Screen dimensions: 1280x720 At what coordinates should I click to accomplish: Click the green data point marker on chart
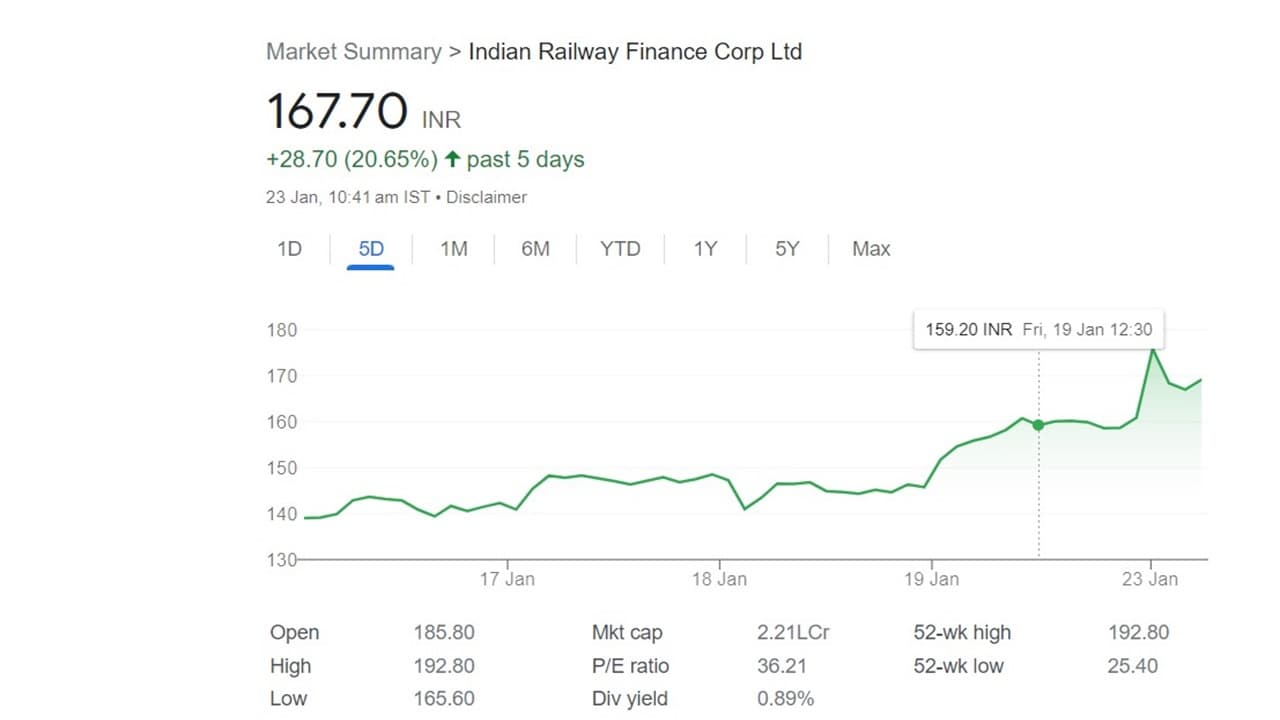[1038, 425]
